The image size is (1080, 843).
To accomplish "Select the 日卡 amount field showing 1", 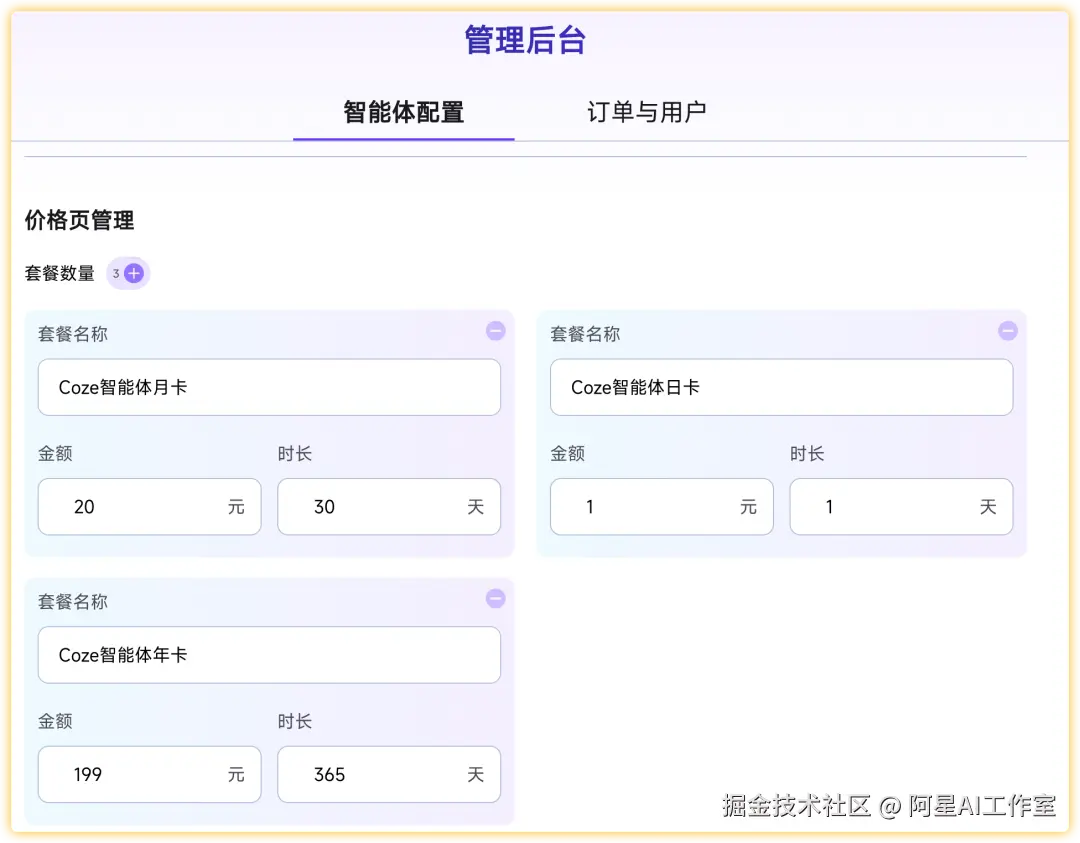I will (x=661, y=507).
